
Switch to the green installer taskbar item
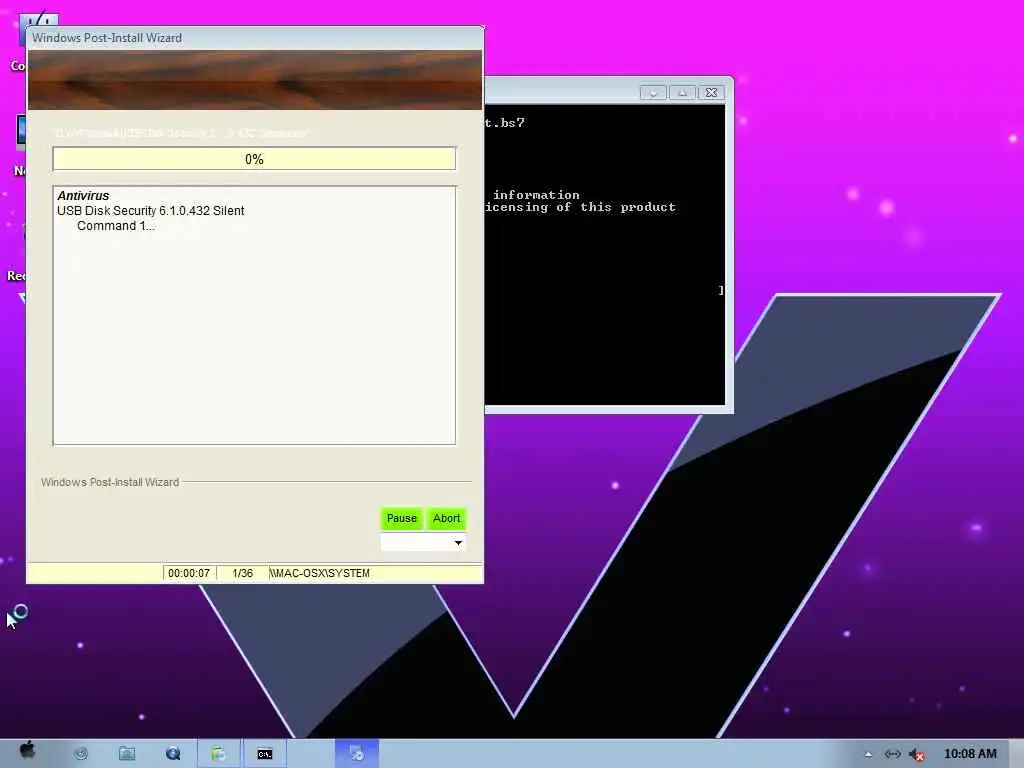[219, 754]
